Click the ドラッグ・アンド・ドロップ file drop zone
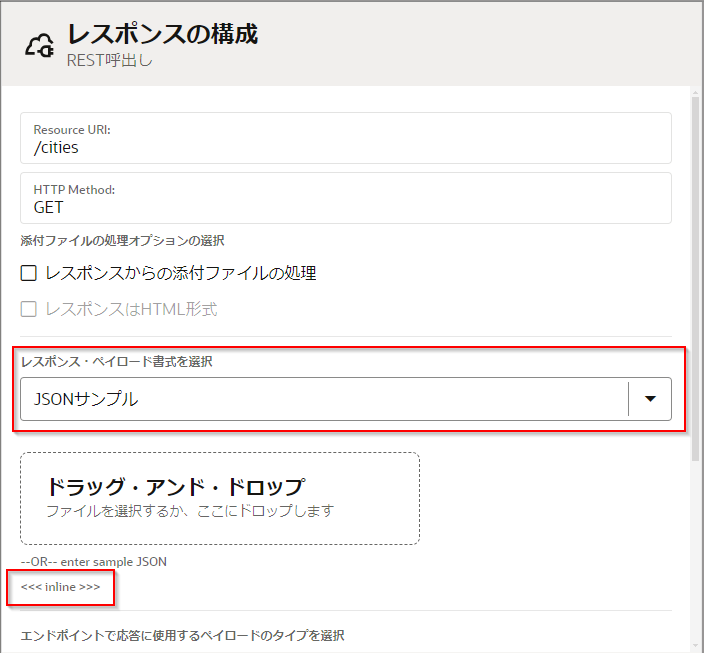The height and width of the screenshot is (653, 704). point(219,498)
